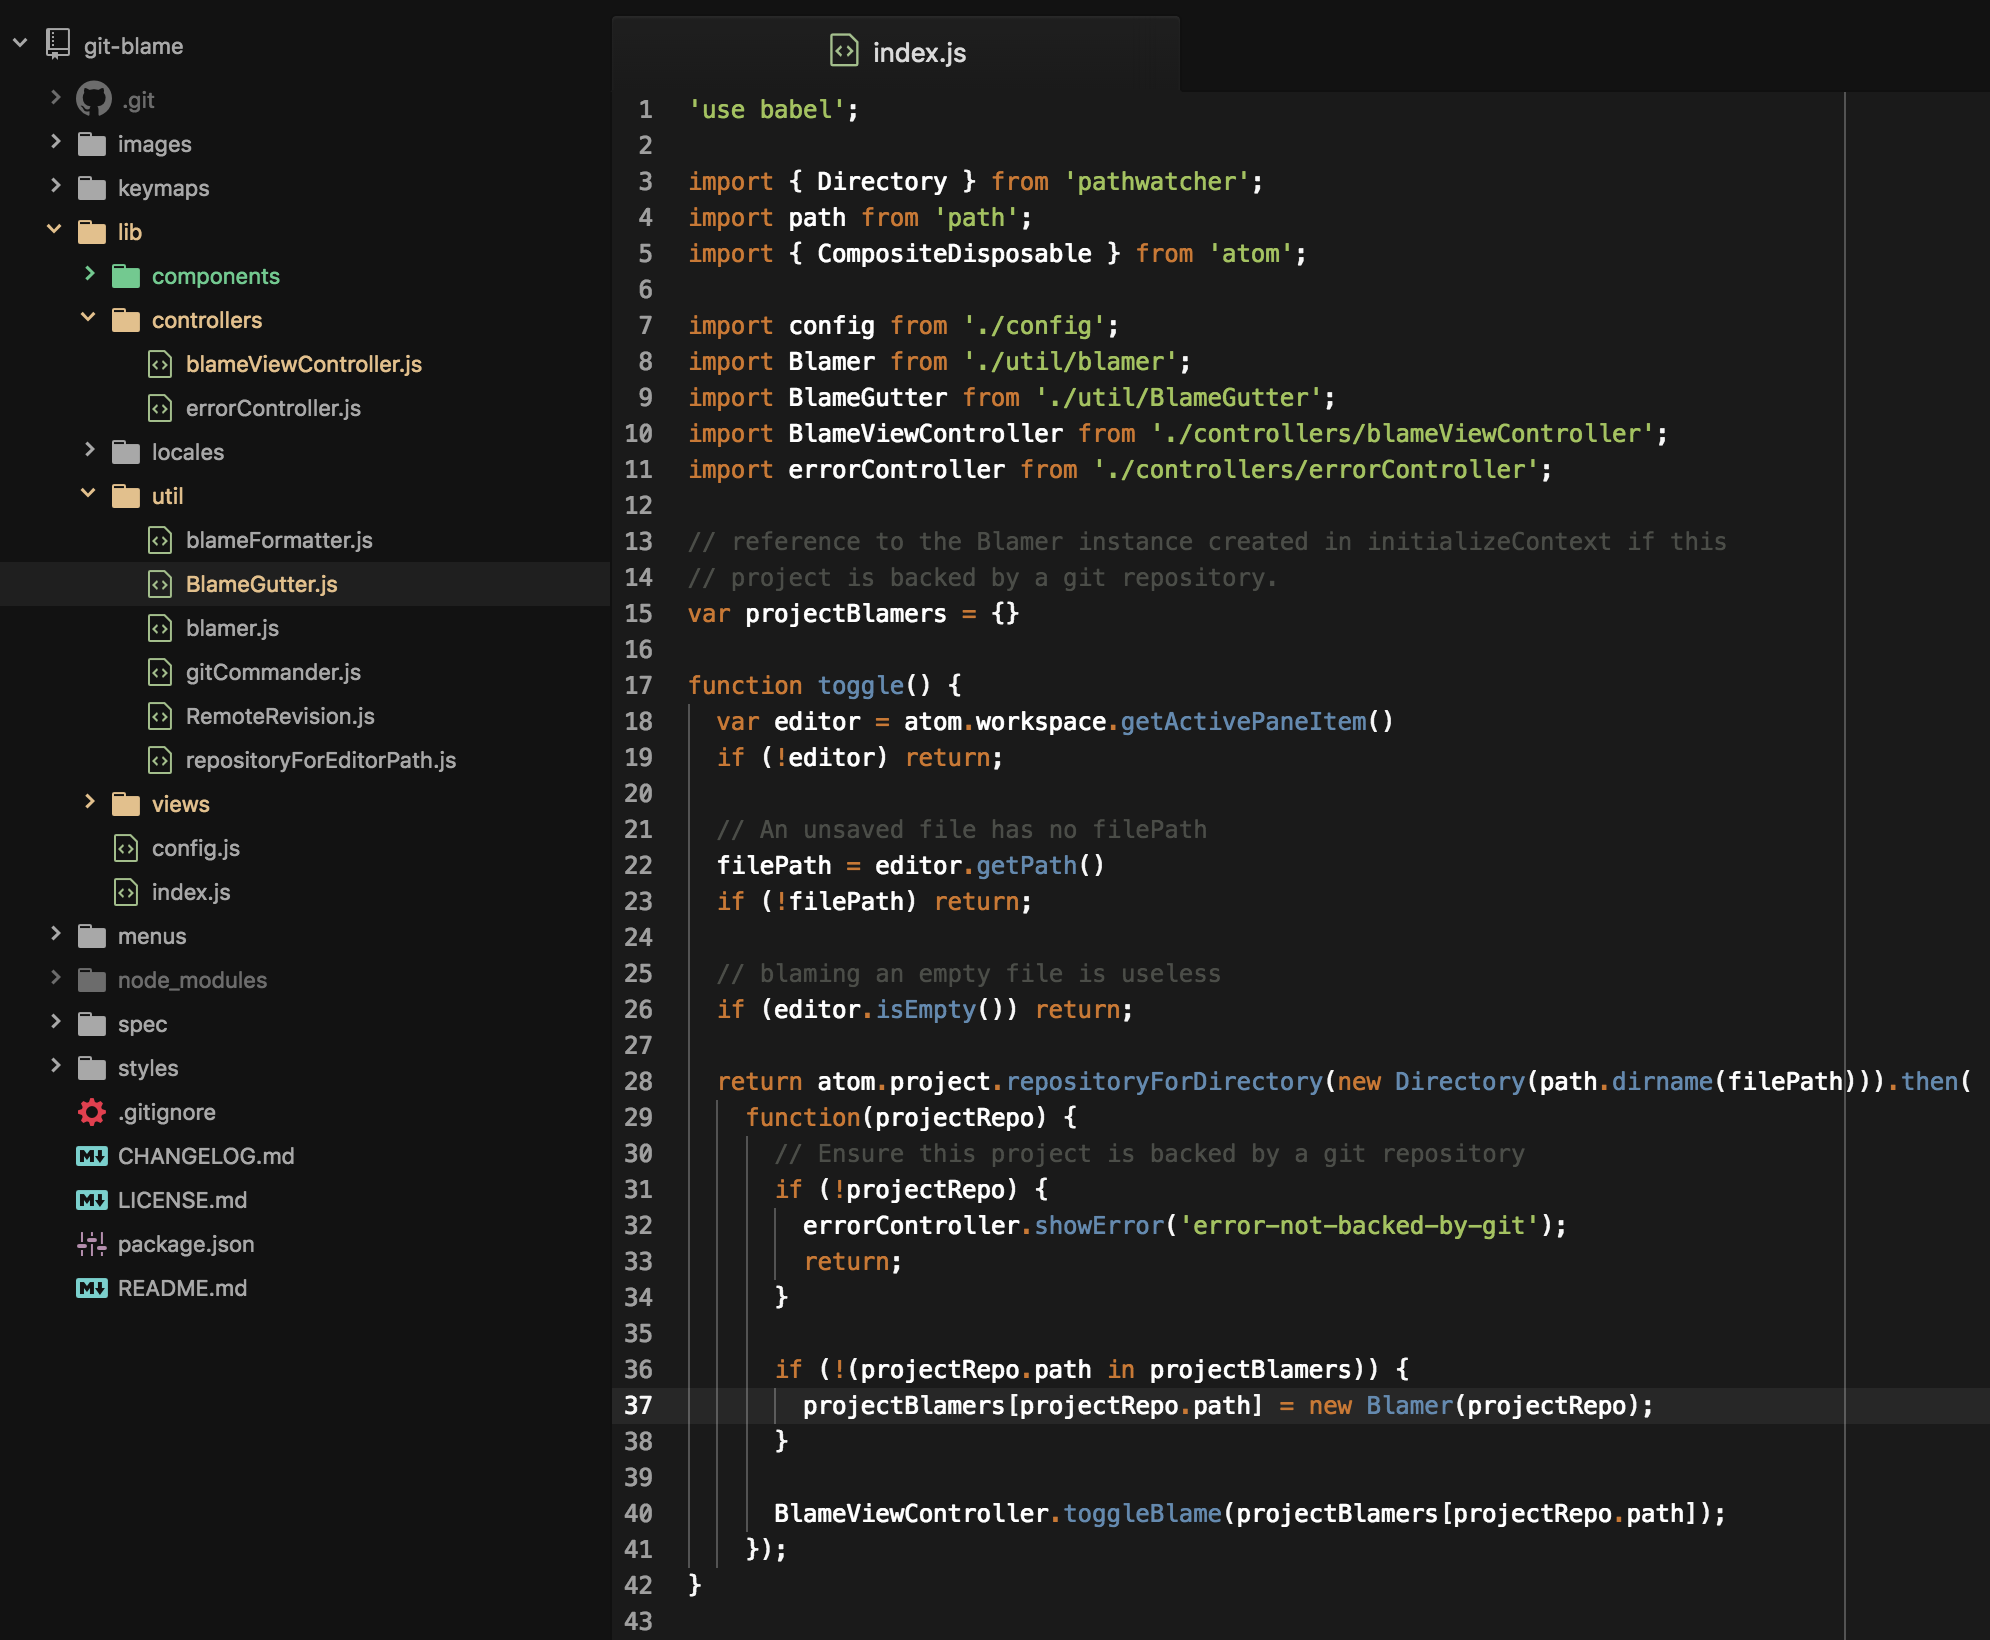Screen dimensions: 1990x1640
Task: Click the markdown icon beside README.md
Action: coord(91,1288)
